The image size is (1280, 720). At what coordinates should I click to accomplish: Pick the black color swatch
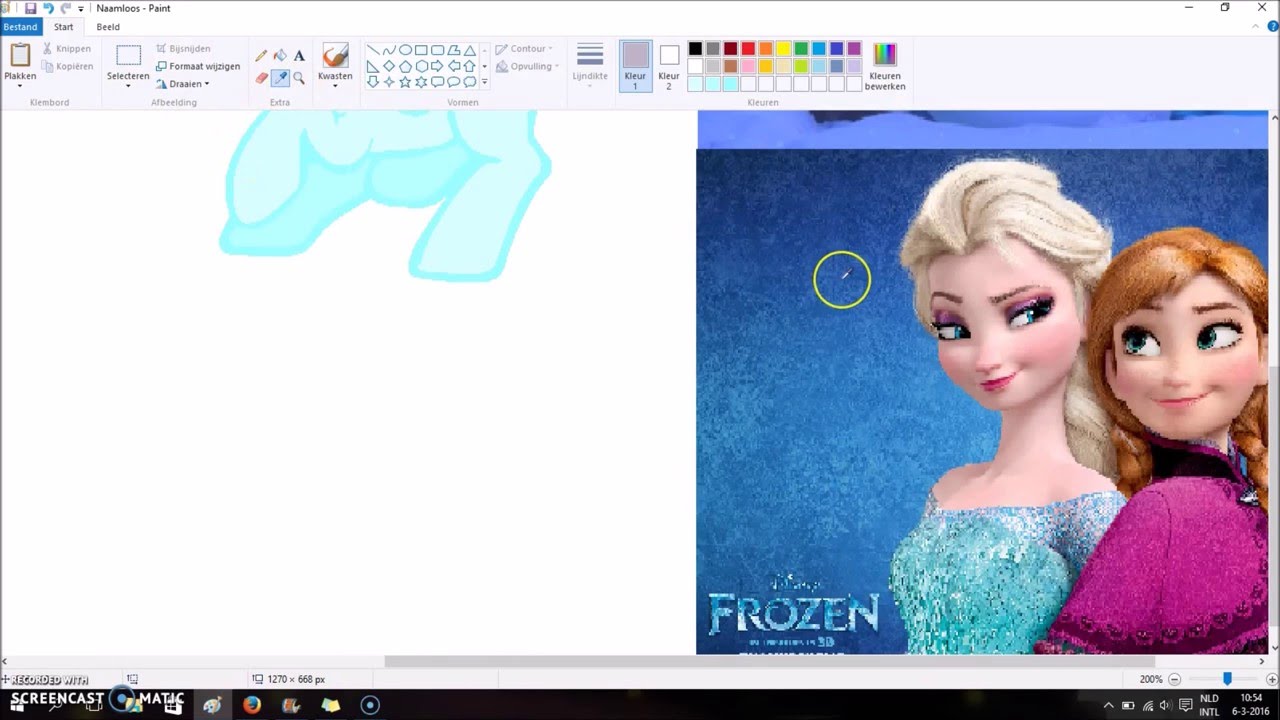695,49
